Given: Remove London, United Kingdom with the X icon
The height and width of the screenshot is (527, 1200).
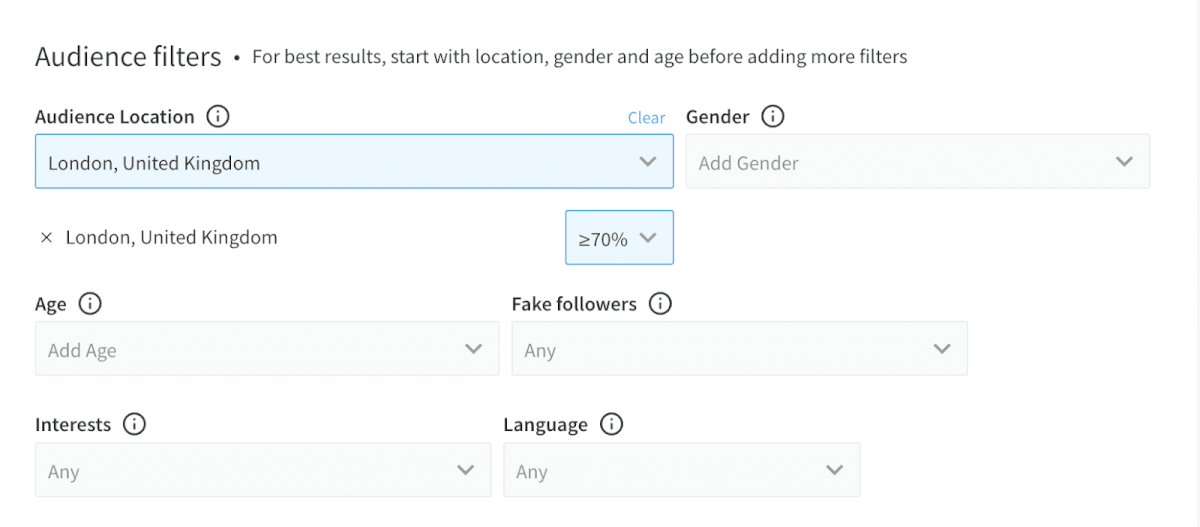Looking at the screenshot, I should click(x=46, y=238).
